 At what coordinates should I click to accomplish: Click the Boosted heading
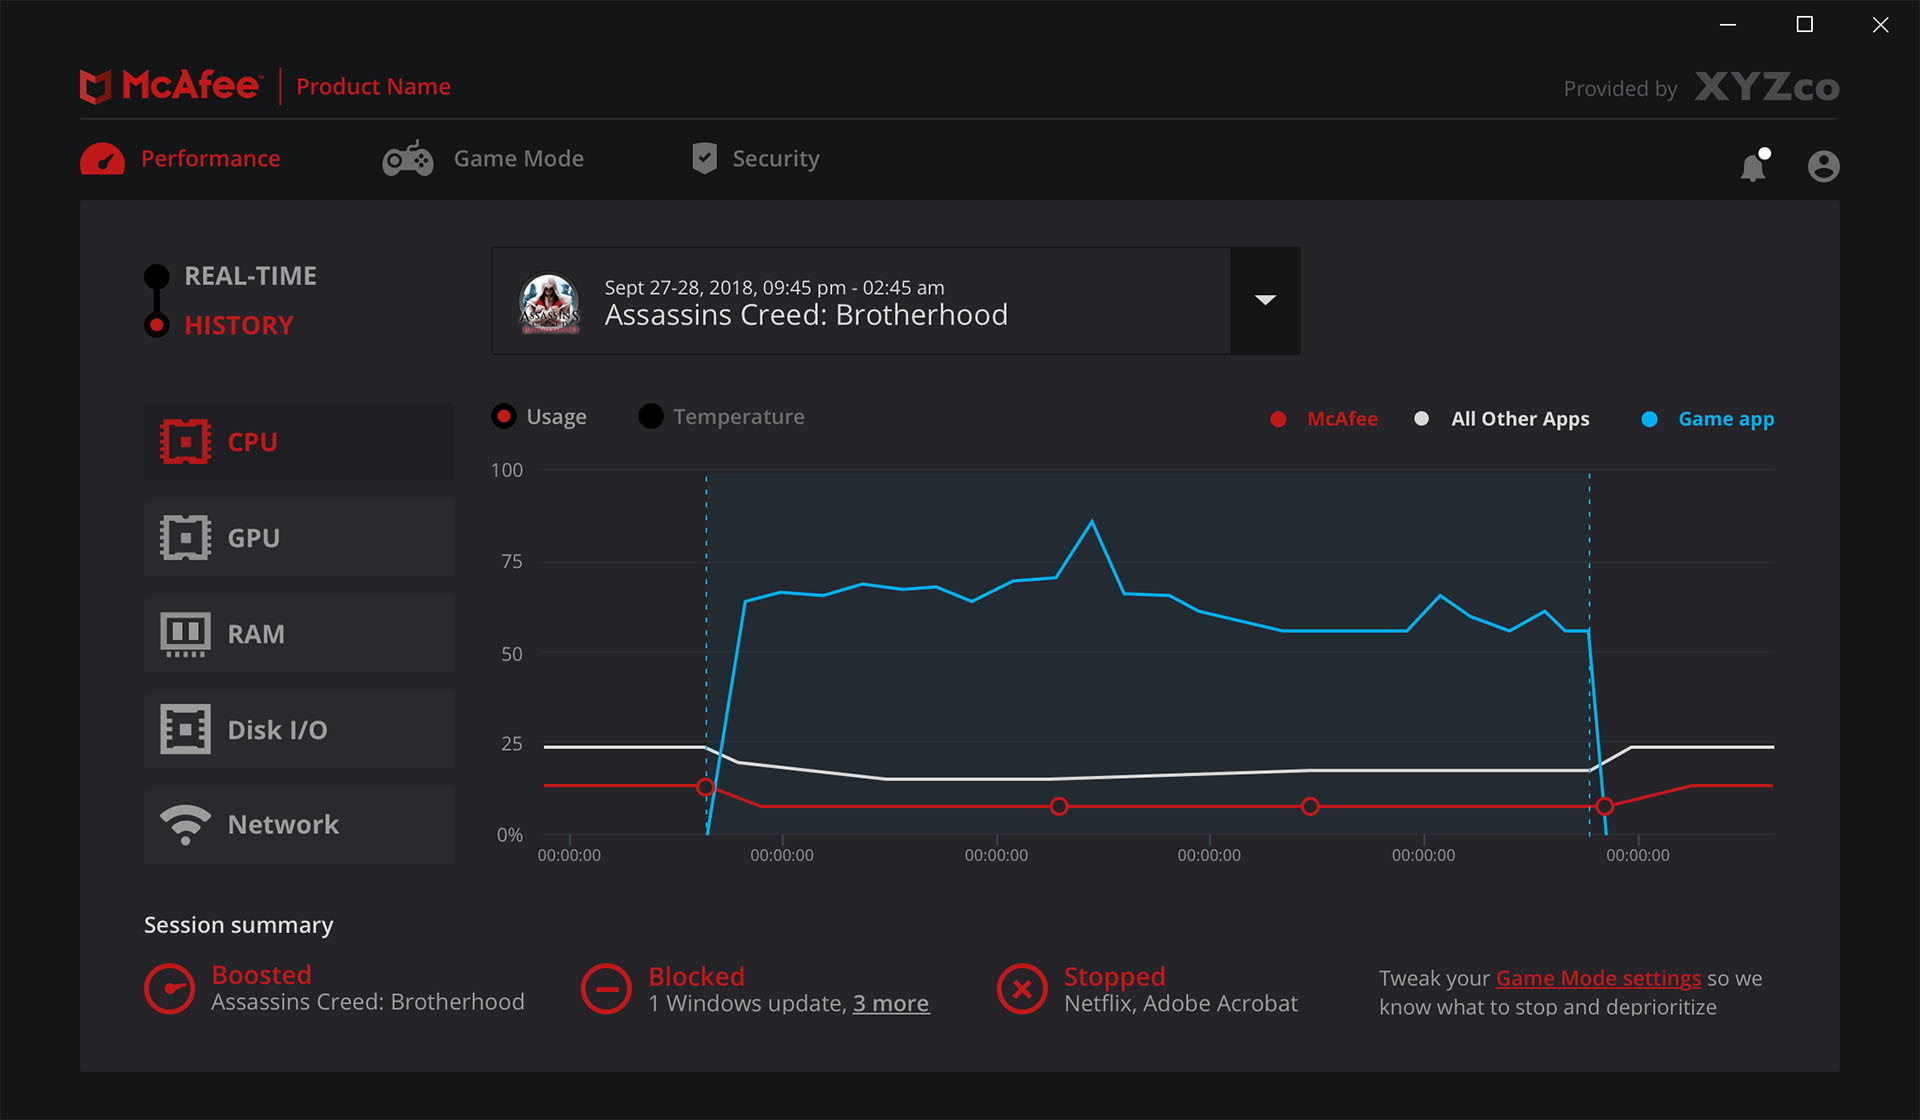[262, 974]
